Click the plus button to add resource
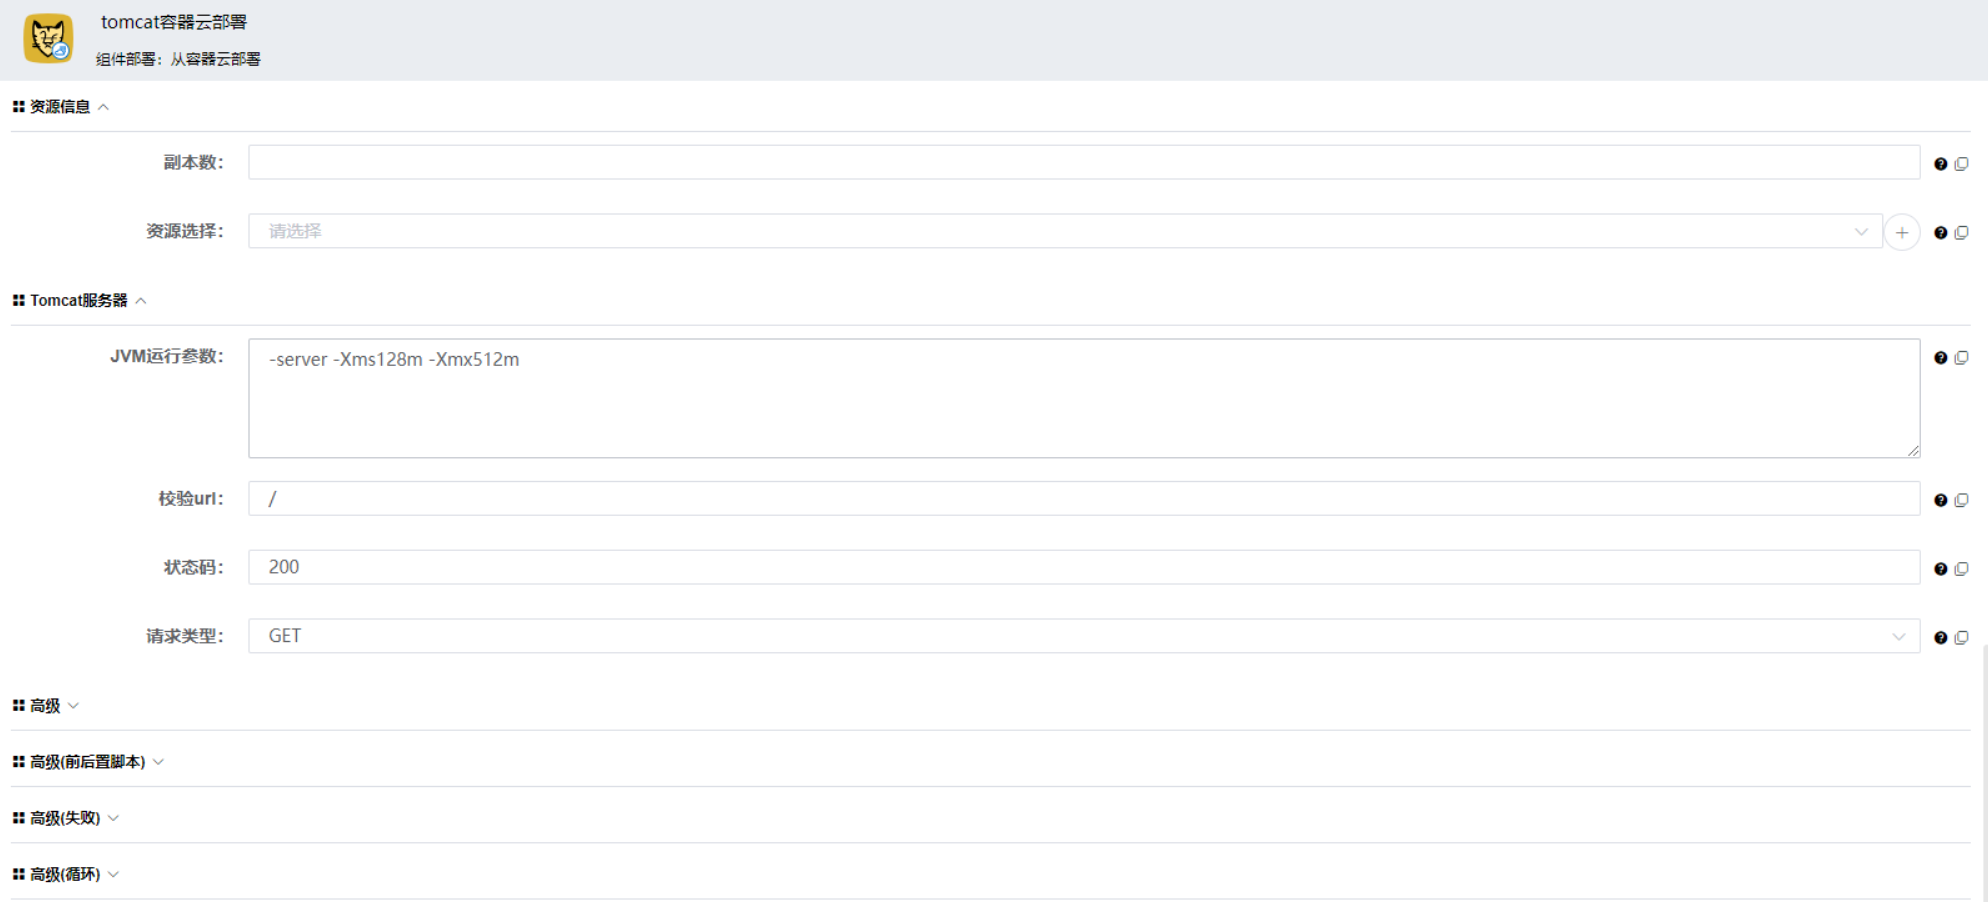The width and height of the screenshot is (1988, 902). (x=1901, y=232)
